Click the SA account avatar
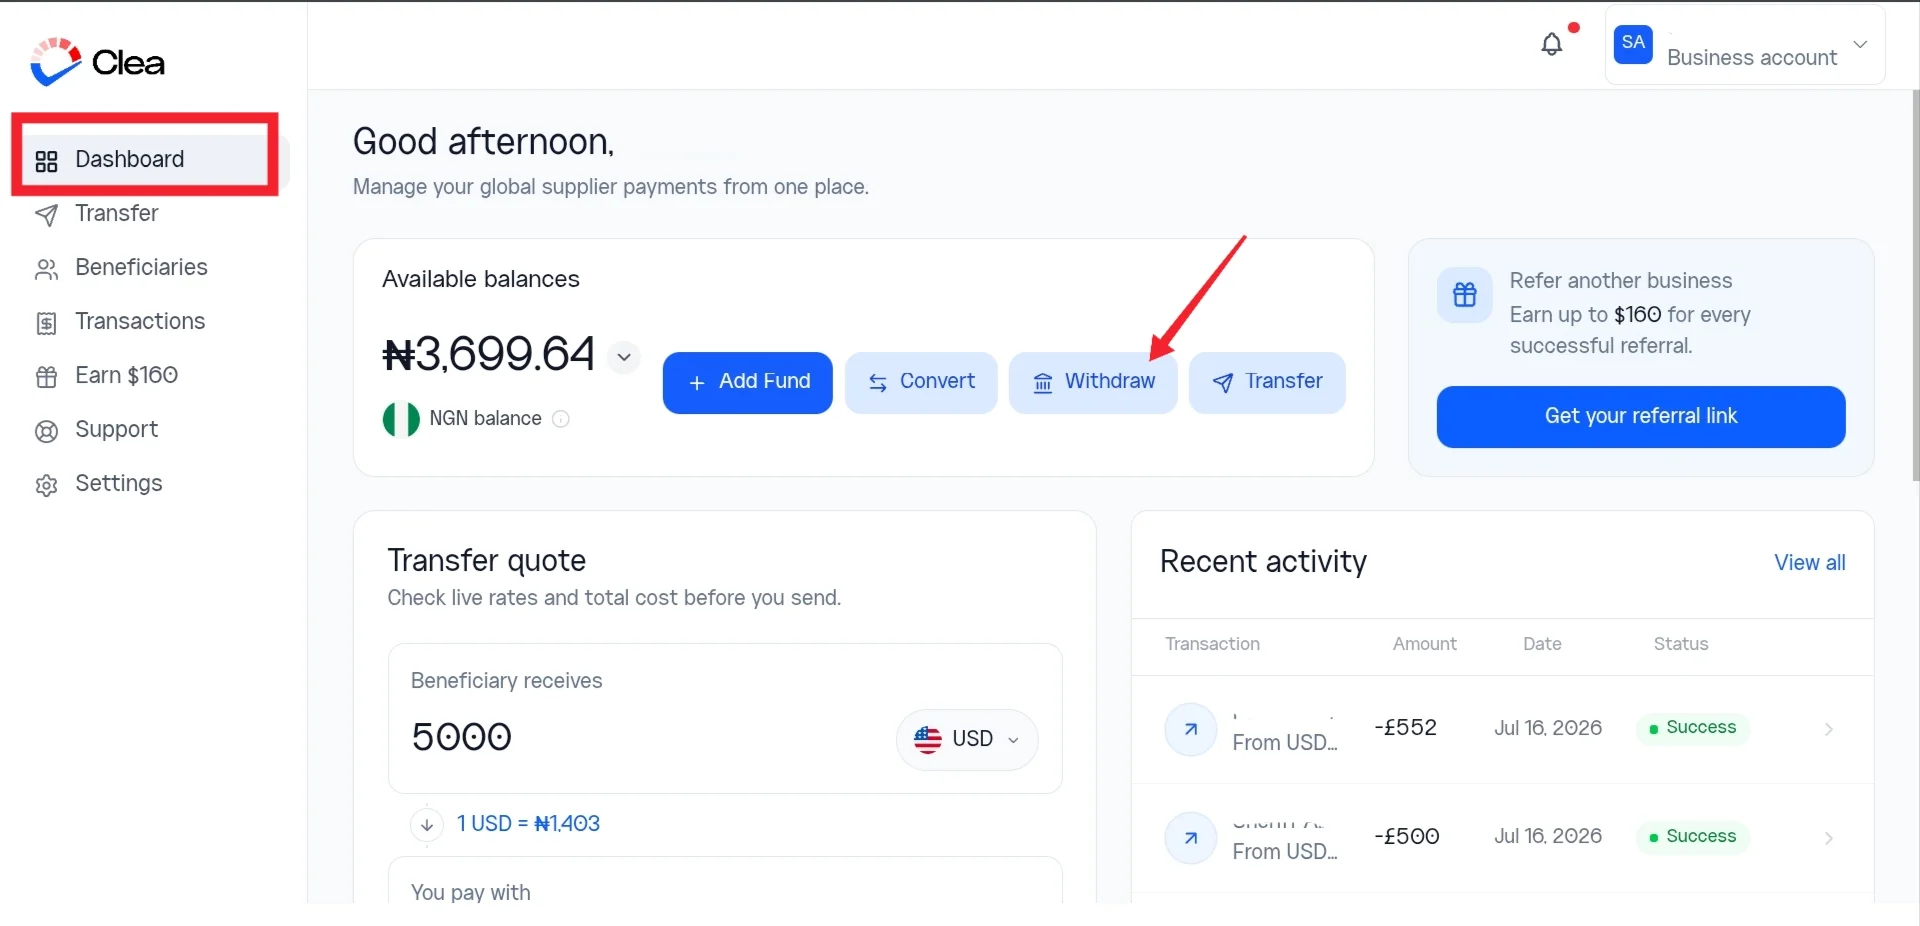The width and height of the screenshot is (1920, 926). (1633, 44)
